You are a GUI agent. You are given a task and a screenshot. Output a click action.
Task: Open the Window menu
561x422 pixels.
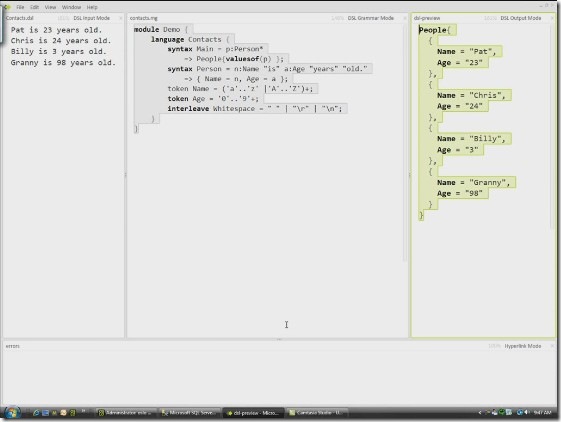click(x=71, y=7)
